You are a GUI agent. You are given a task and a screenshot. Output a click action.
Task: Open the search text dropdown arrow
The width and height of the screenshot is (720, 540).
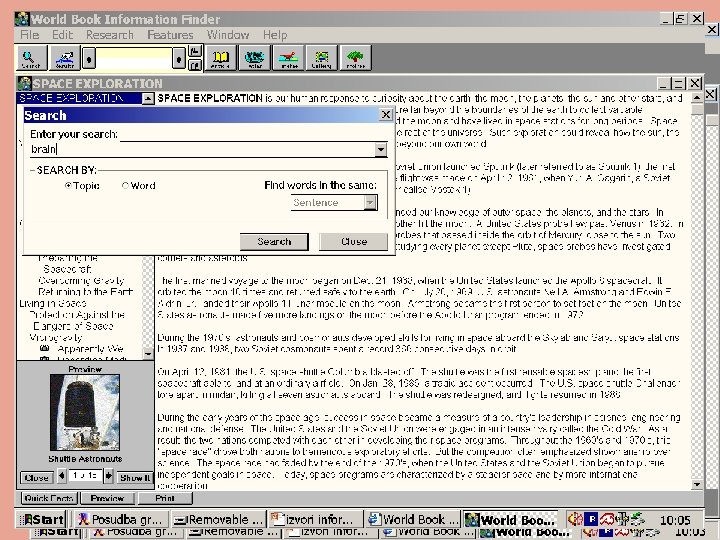(x=381, y=149)
